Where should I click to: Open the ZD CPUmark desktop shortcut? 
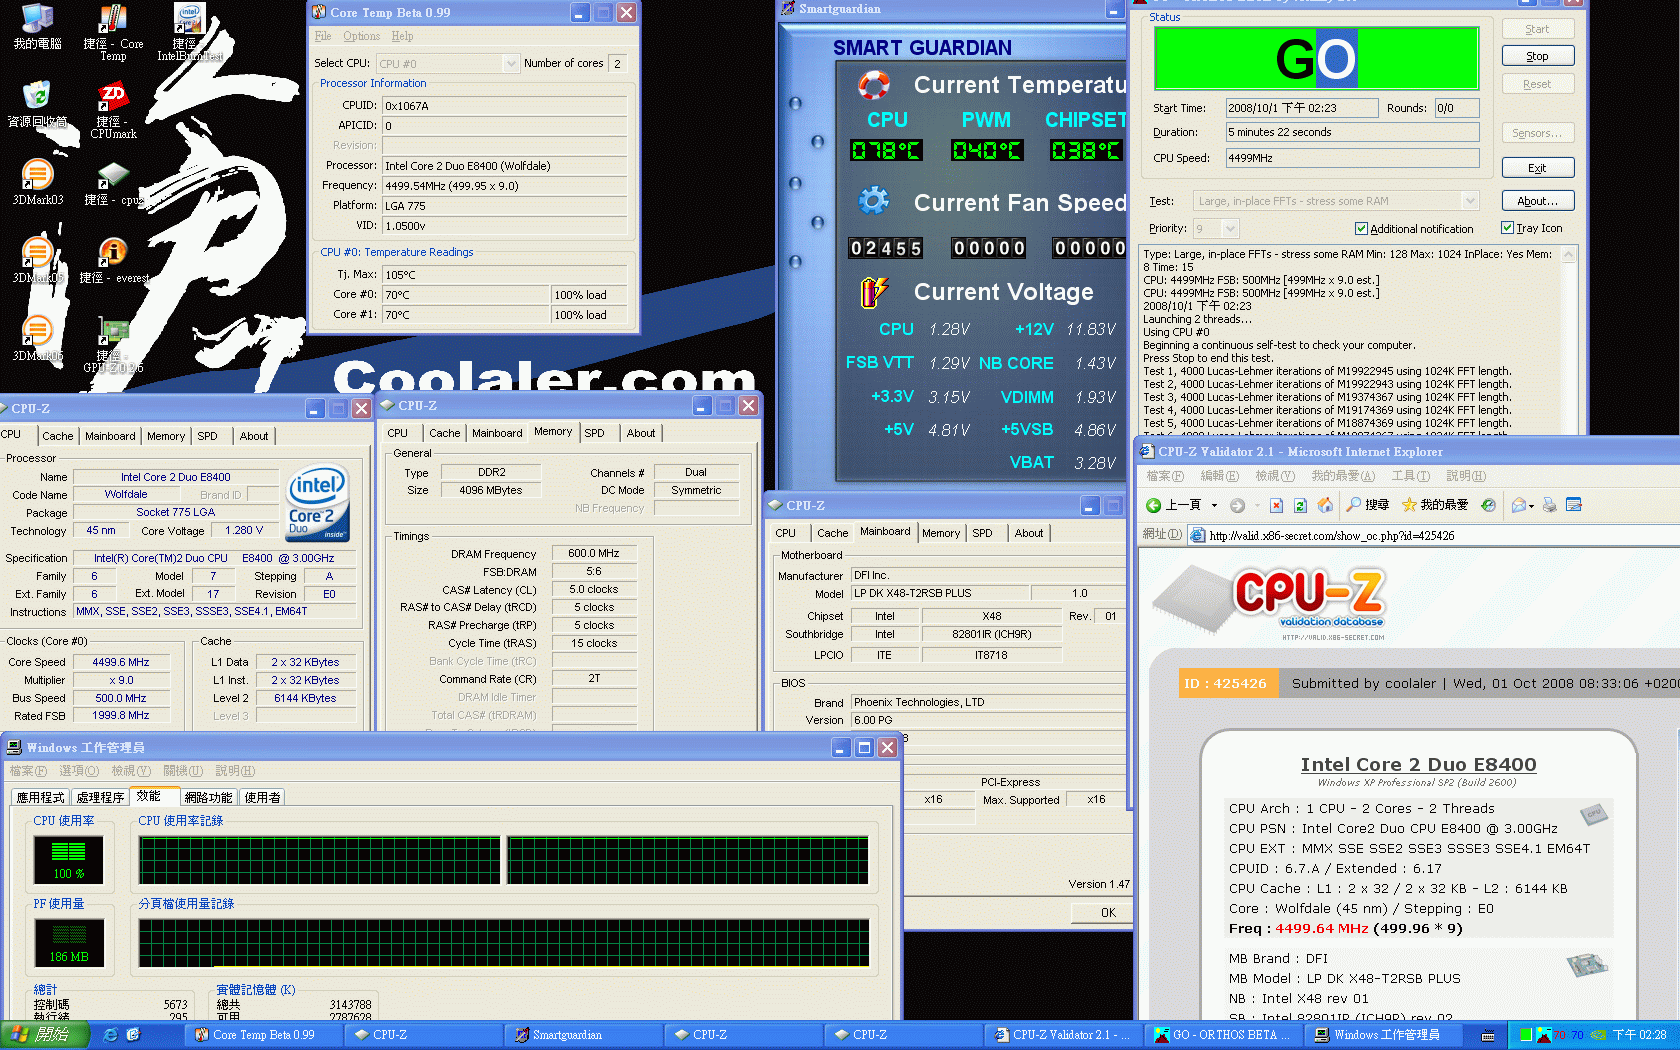click(x=113, y=111)
